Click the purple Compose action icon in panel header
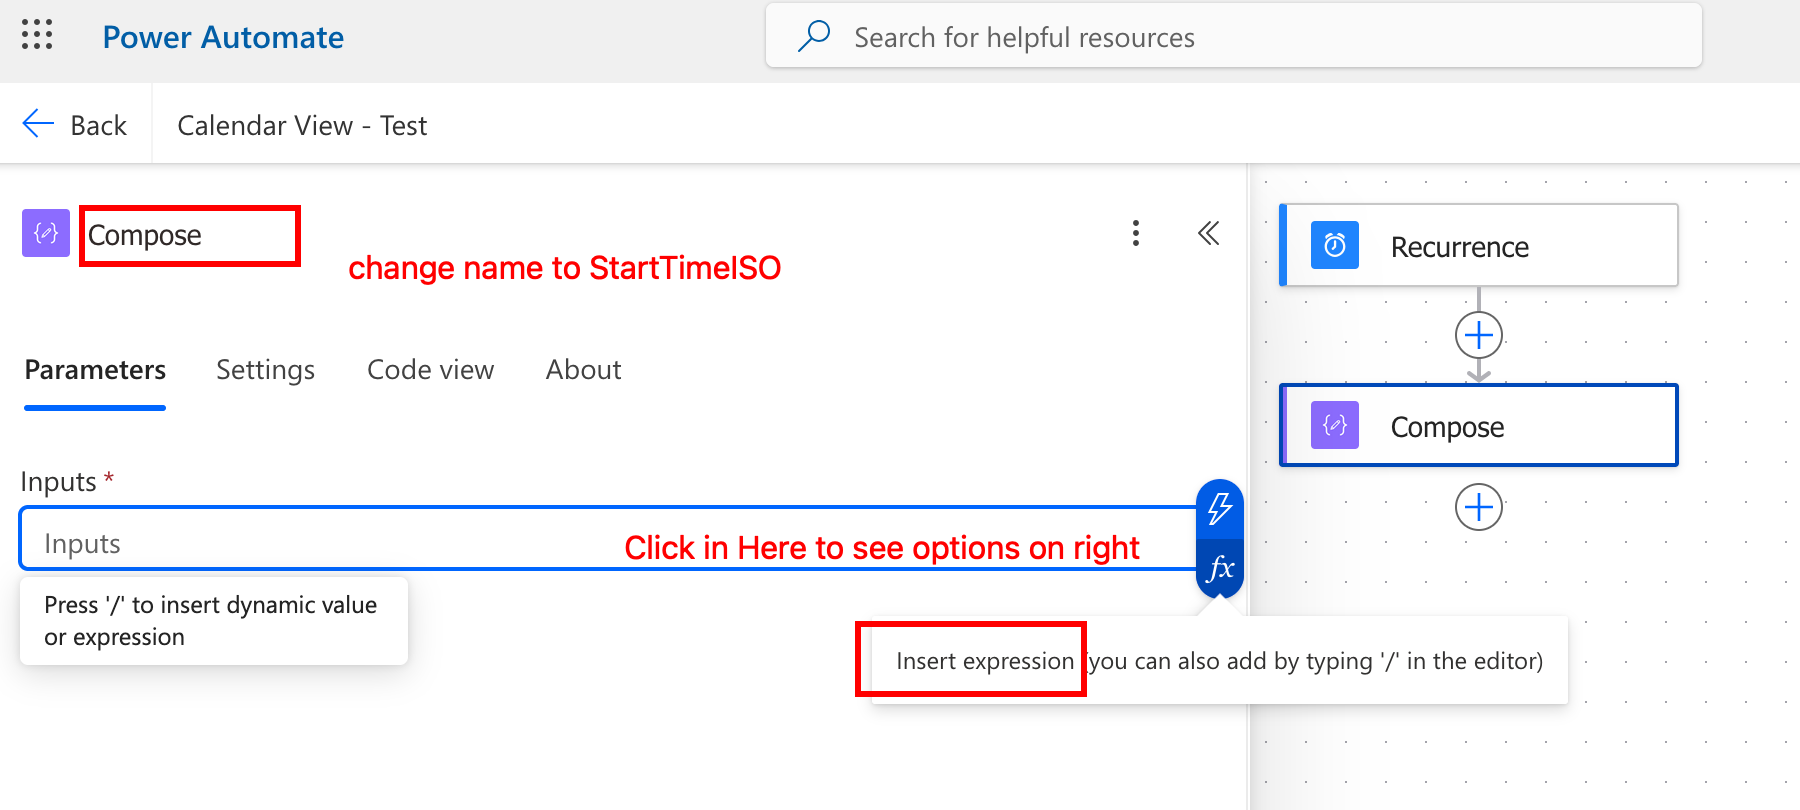The width and height of the screenshot is (1800, 810). coord(46,233)
